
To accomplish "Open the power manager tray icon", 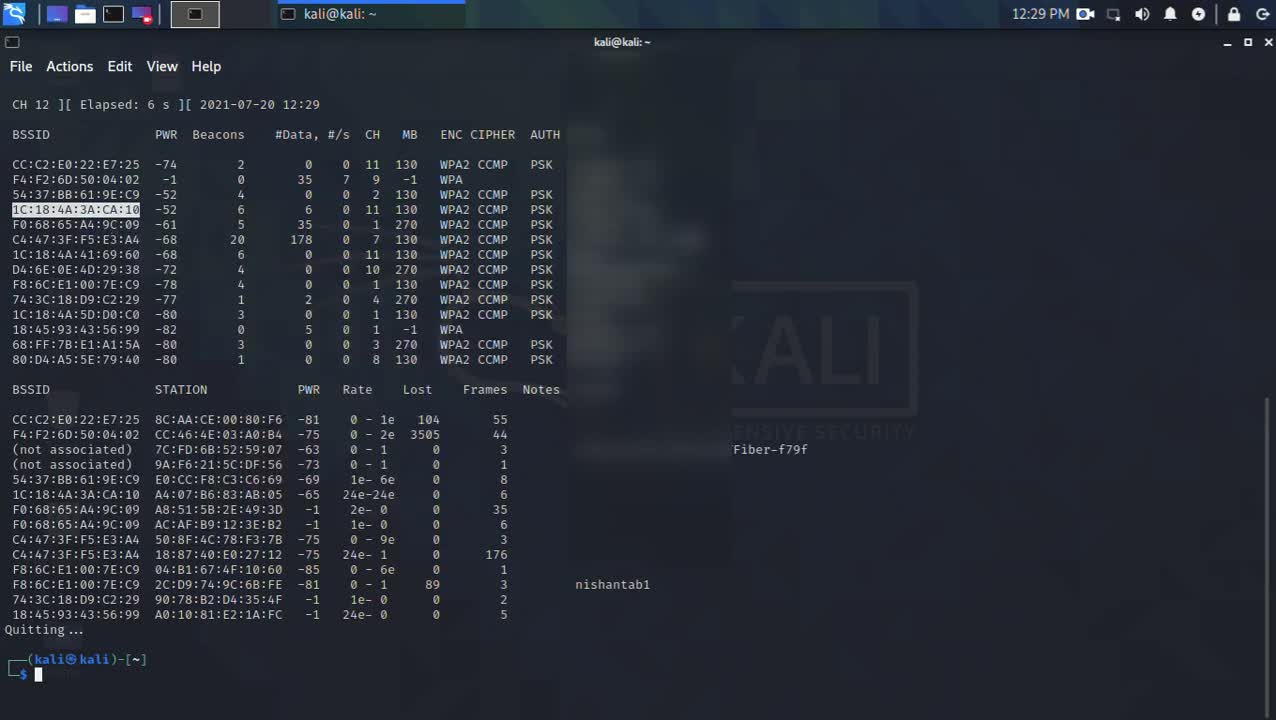I will [x=1198, y=14].
